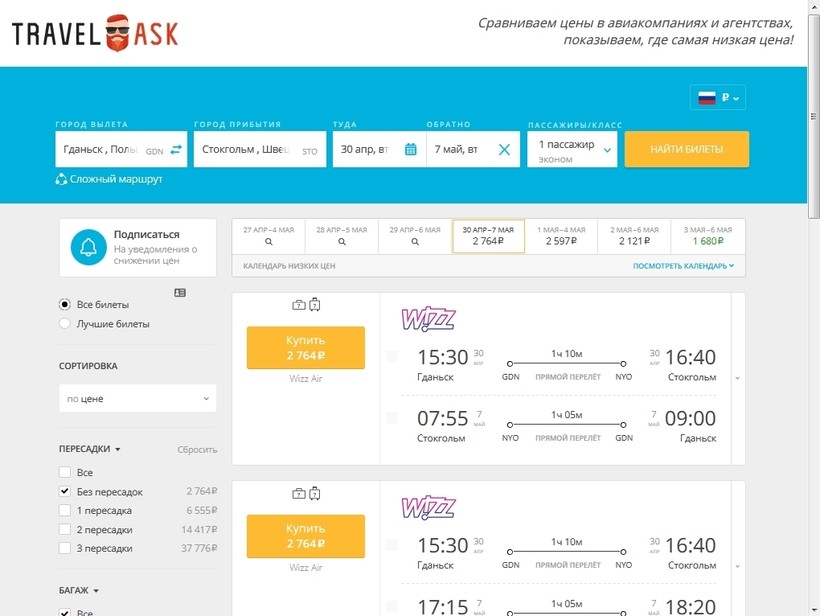Select the 'Лучшие билеты' radio option
Screen dimensions: 820x616
pyautogui.click(x=66, y=324)
